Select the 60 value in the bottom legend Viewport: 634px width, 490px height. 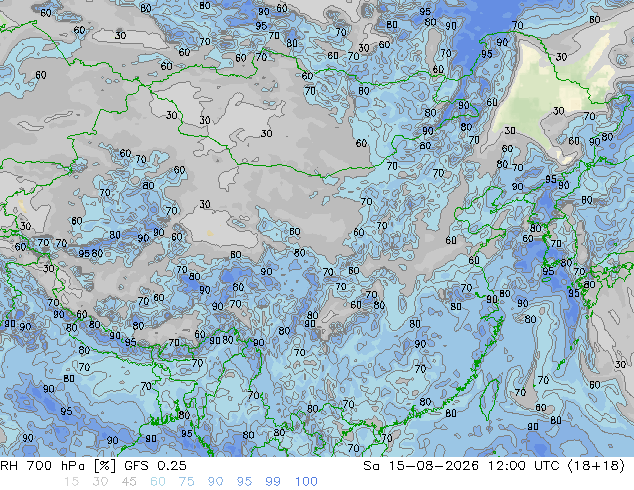(158, 482)
